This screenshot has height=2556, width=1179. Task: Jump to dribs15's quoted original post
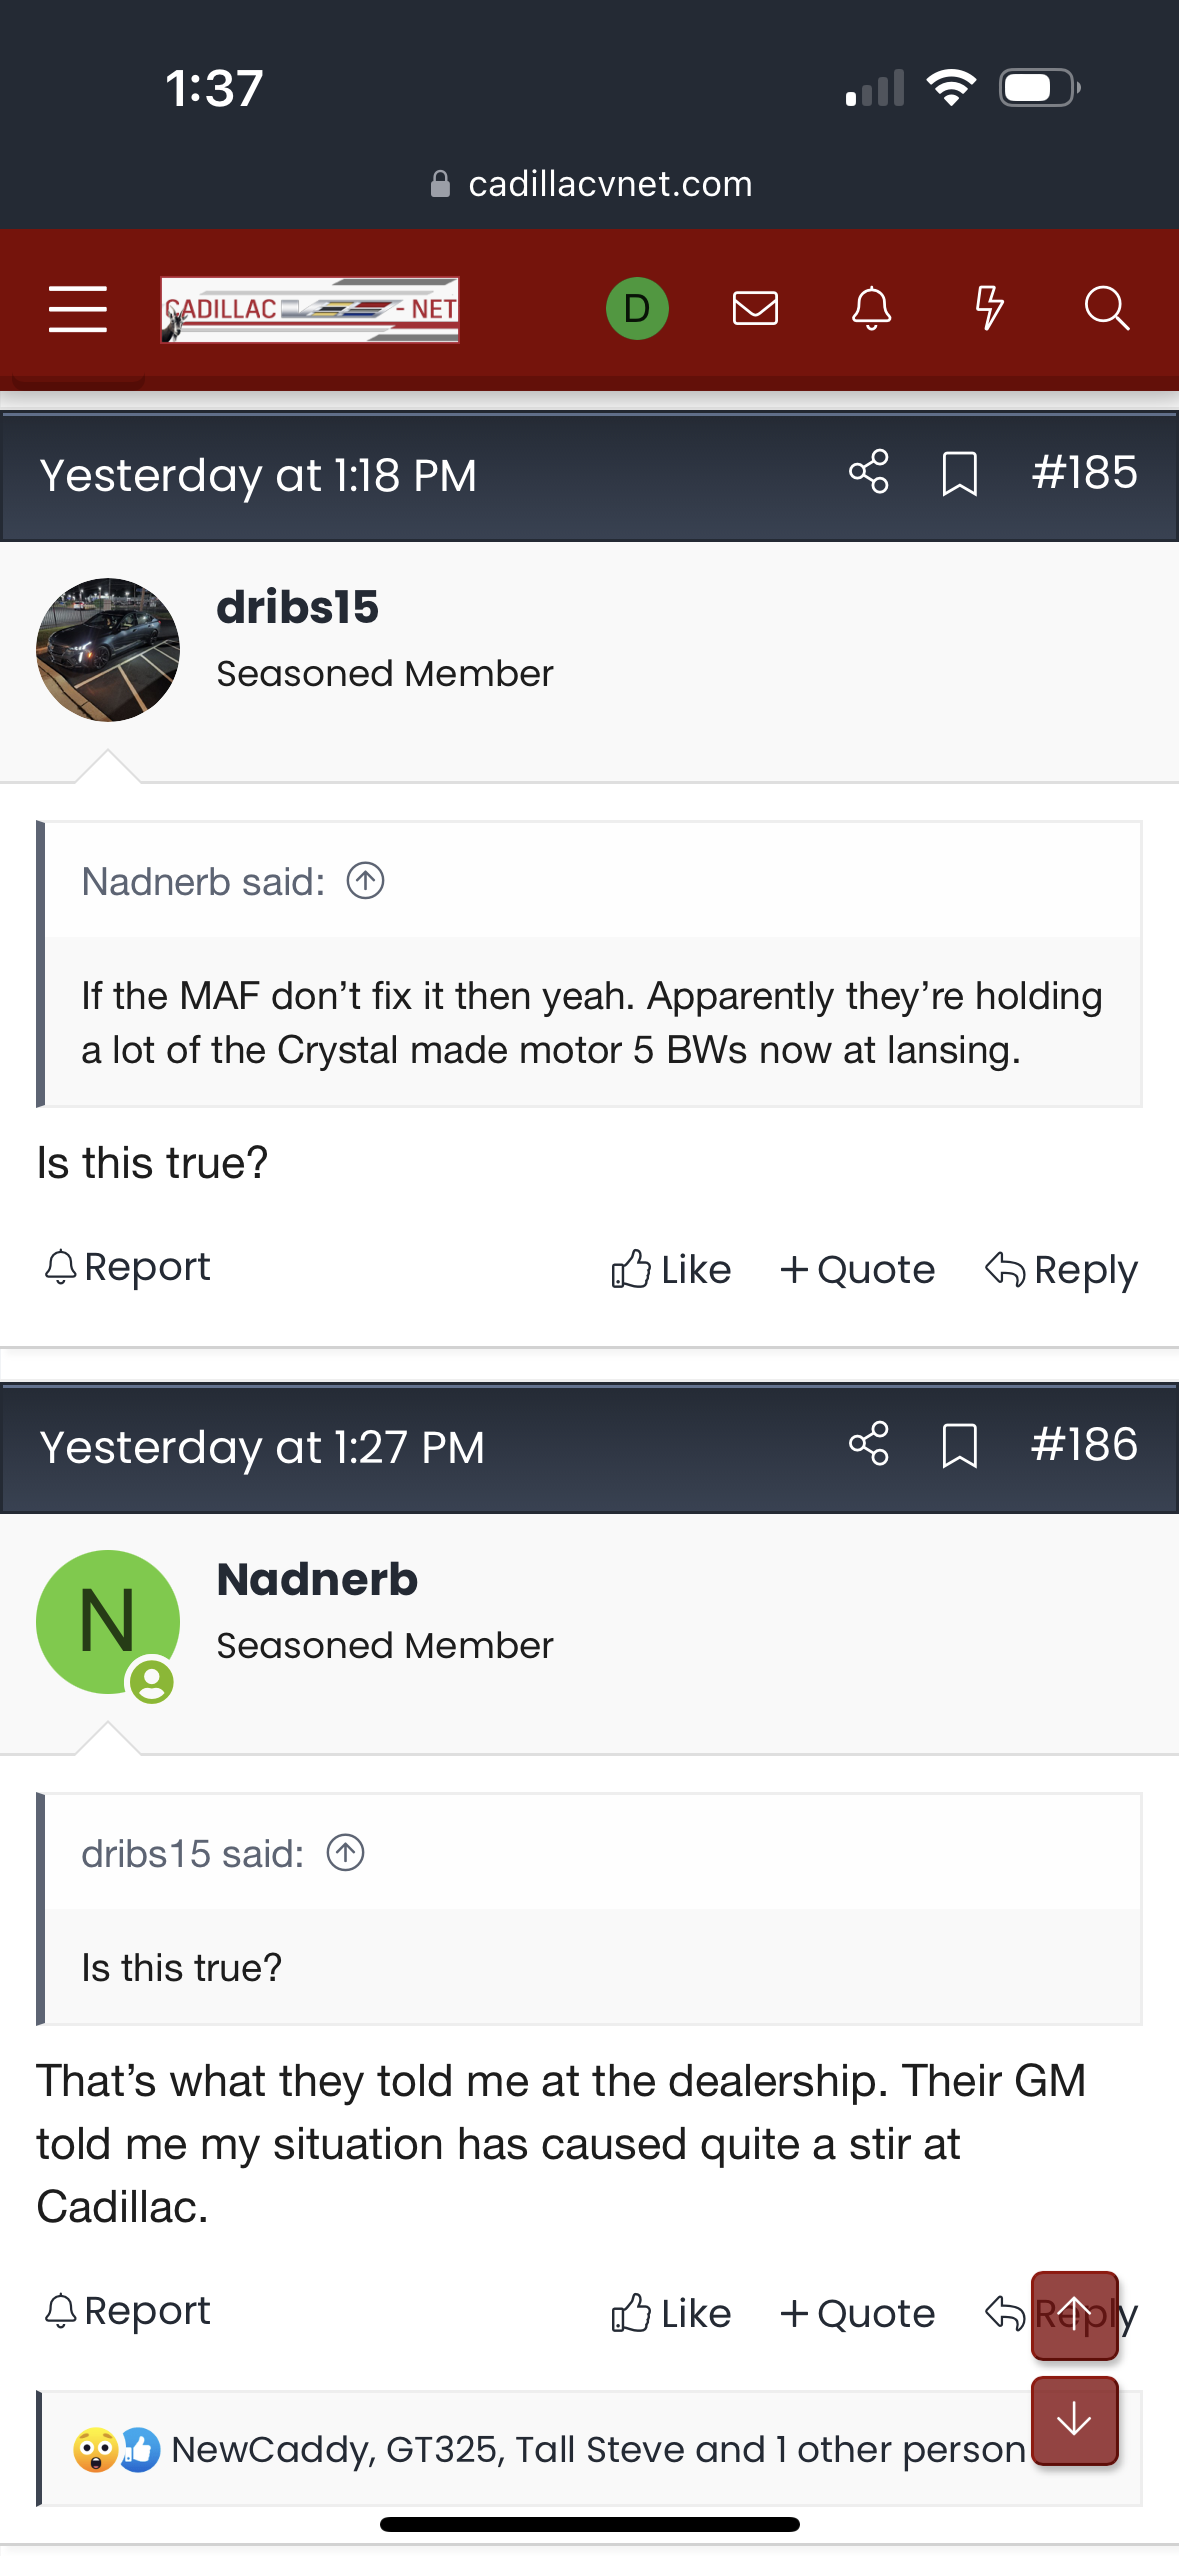point(345,1853)
